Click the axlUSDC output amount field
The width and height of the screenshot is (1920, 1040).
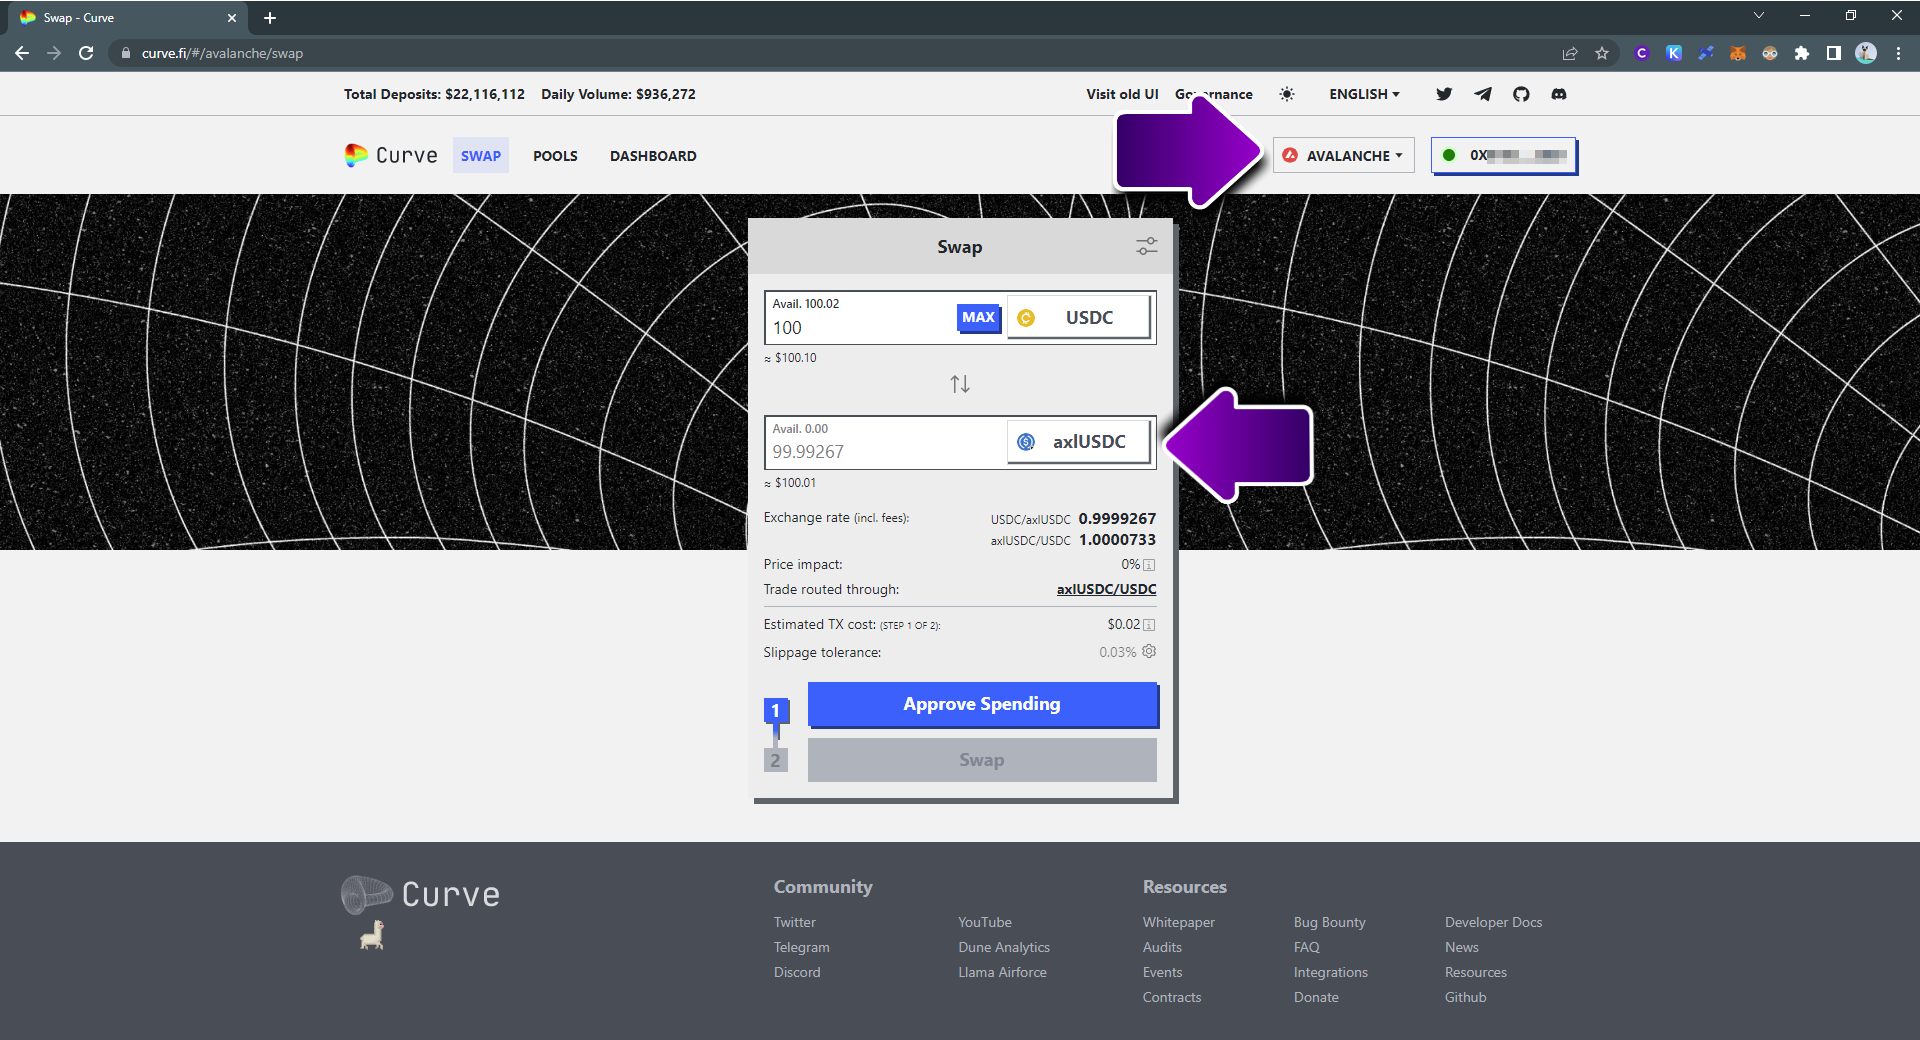coord(886,452)
